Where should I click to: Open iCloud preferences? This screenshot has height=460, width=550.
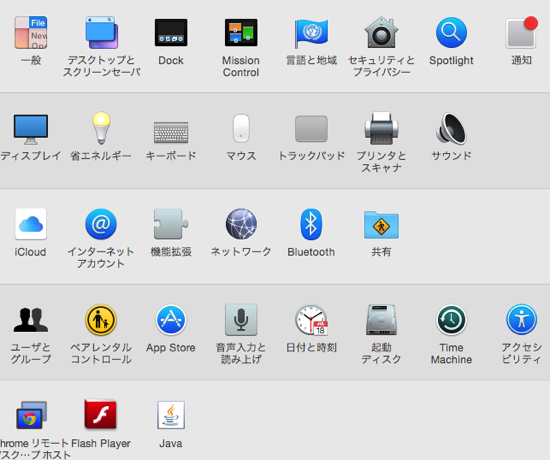click(x=31, y=224)
